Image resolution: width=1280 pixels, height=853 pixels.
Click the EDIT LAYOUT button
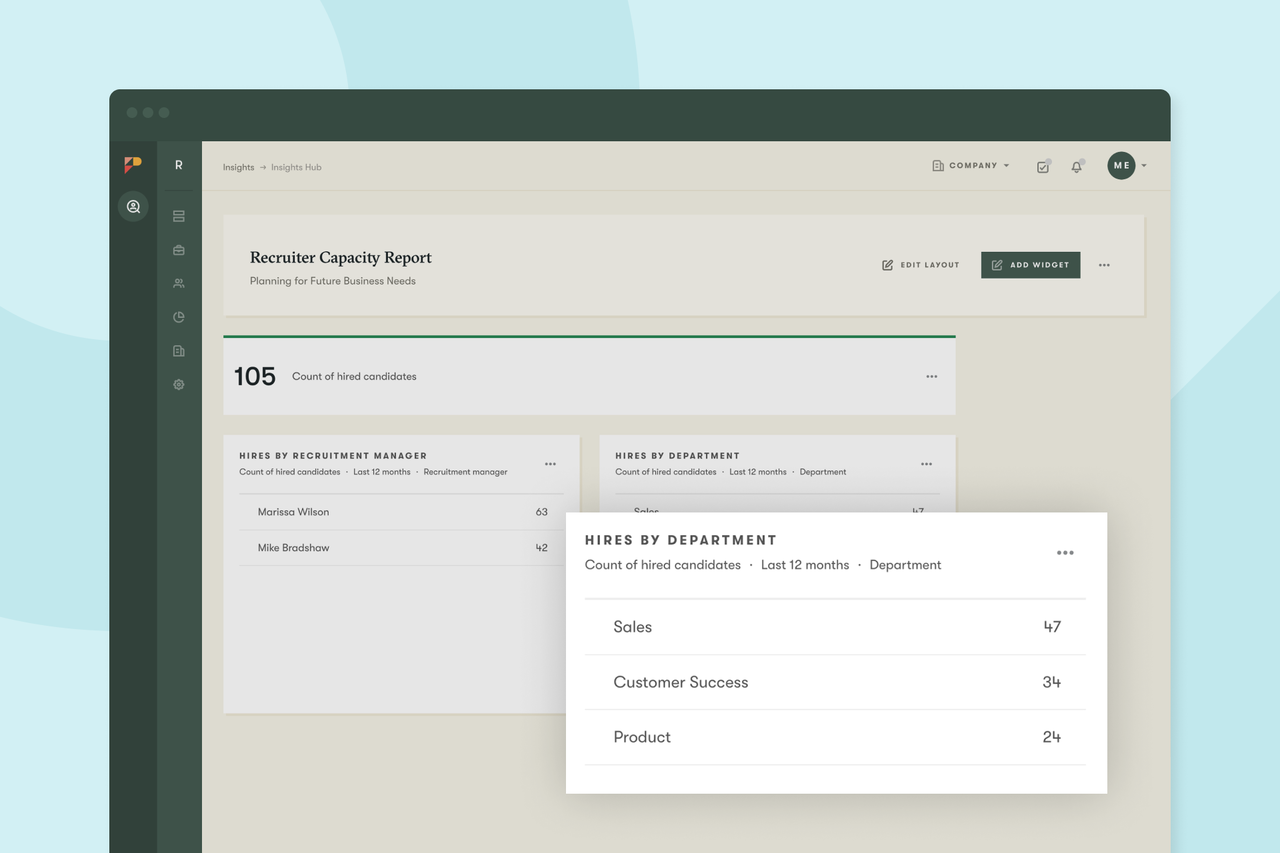[x=920, y=264]
